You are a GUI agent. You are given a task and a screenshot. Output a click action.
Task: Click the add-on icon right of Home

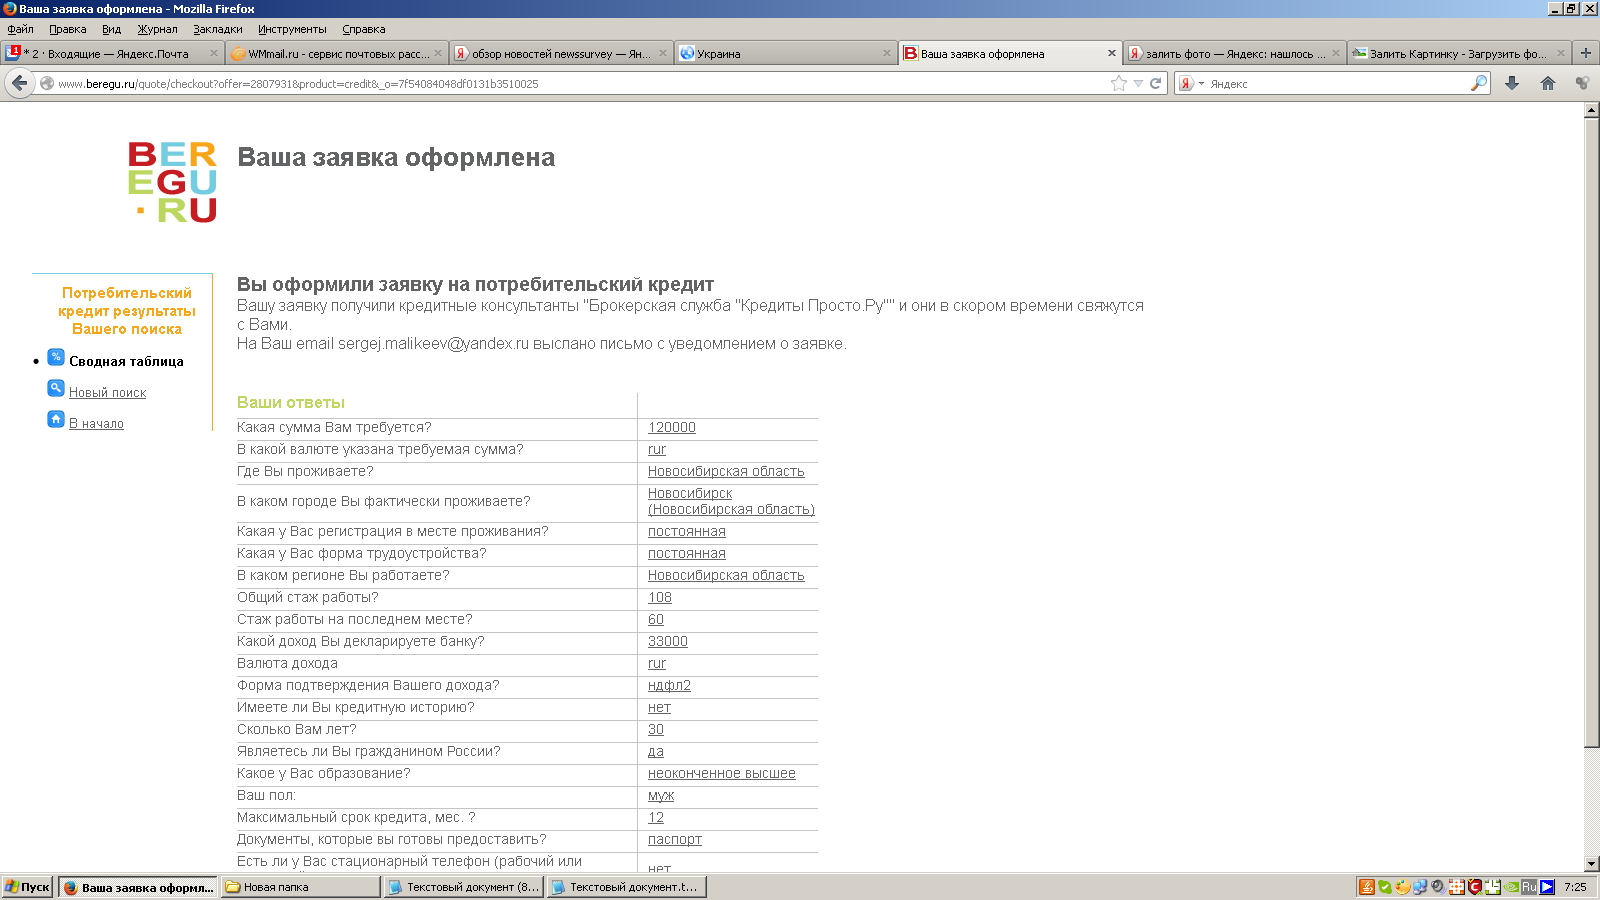pos(1582,83)
